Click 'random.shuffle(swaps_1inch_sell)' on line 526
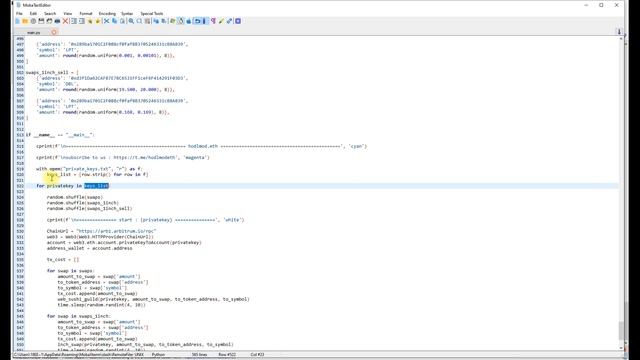This screenshot has height=360, width=640. coord(89,209)
